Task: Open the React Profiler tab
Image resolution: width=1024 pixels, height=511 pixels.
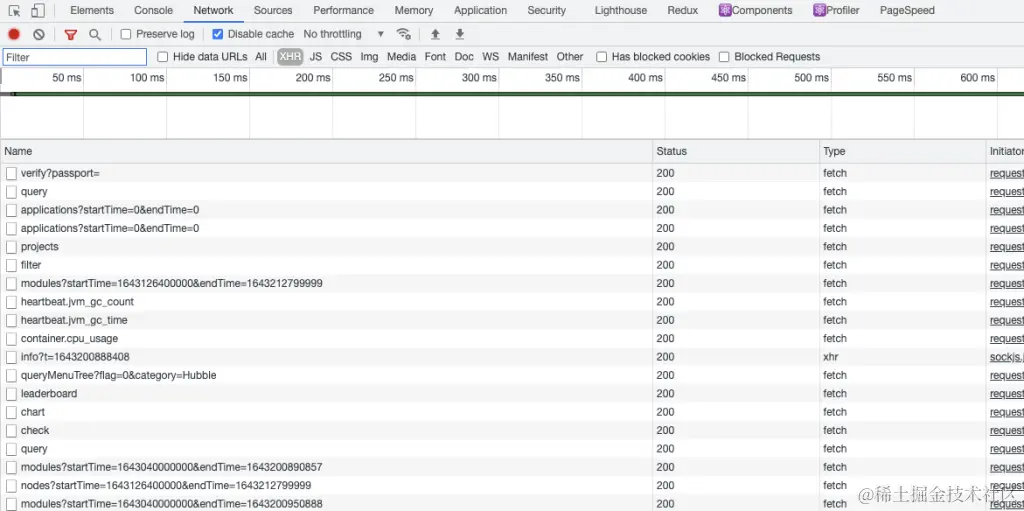Action: point(837,10)
